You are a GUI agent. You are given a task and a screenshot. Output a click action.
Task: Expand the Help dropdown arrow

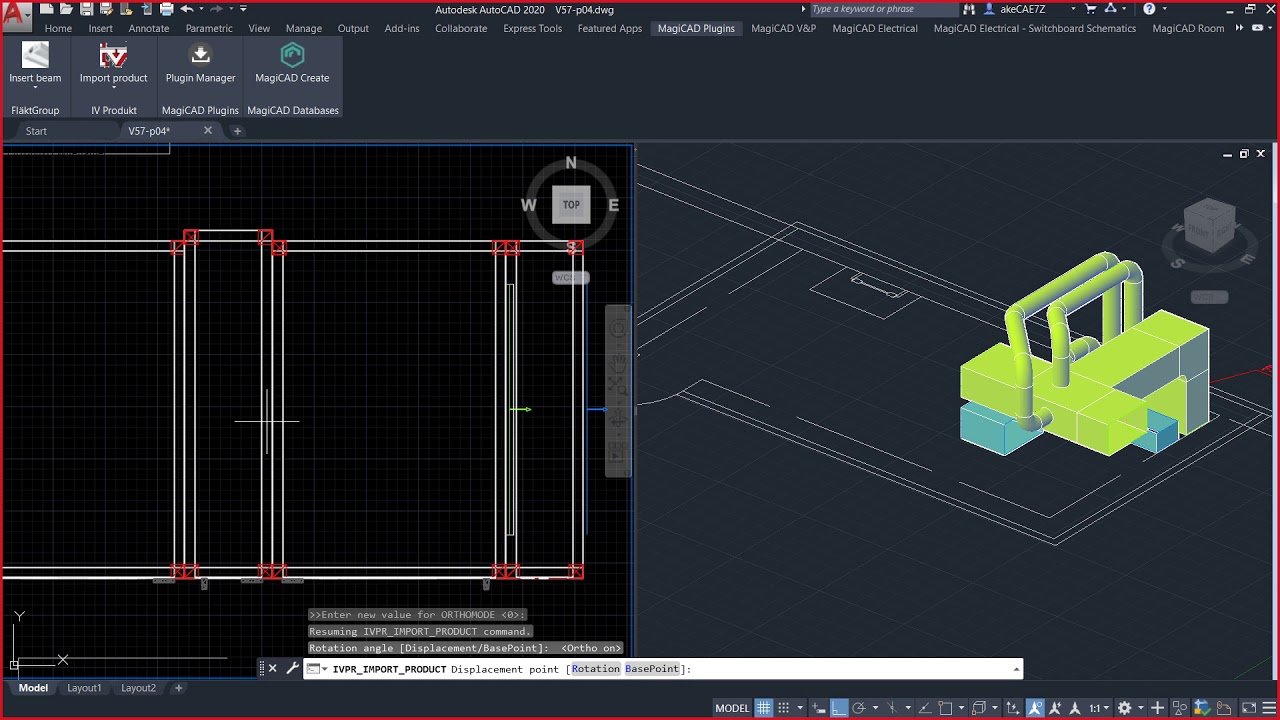click(1166, 9)
